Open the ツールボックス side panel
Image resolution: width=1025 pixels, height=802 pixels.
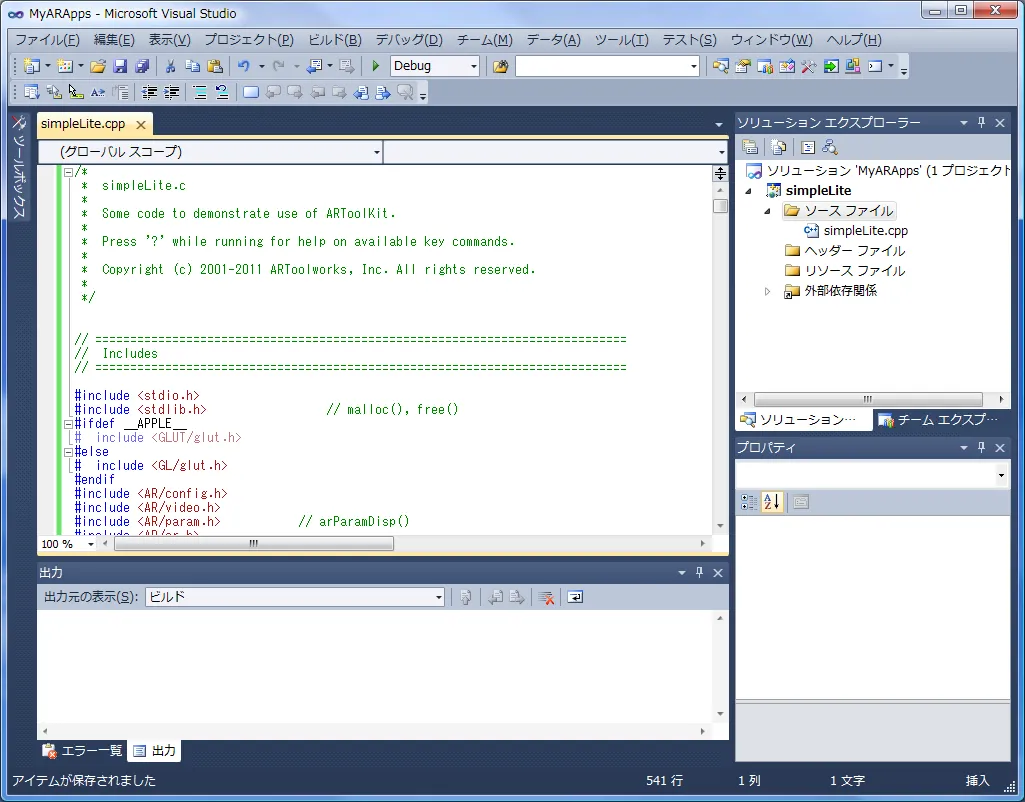tap(19, 167)
